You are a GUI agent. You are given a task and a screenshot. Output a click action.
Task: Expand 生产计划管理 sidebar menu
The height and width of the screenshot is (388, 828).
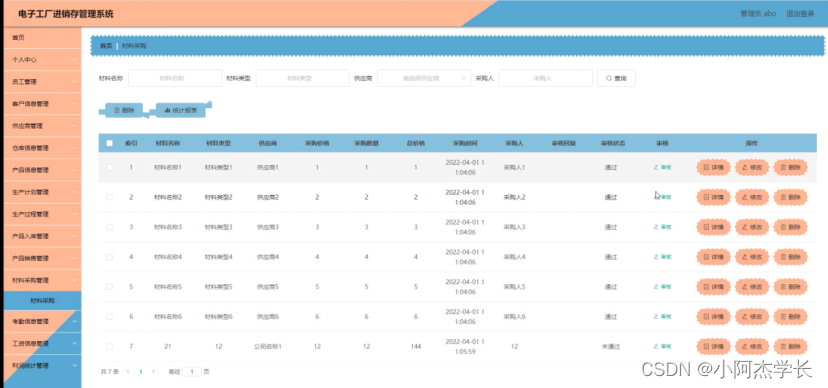[42, 192]
